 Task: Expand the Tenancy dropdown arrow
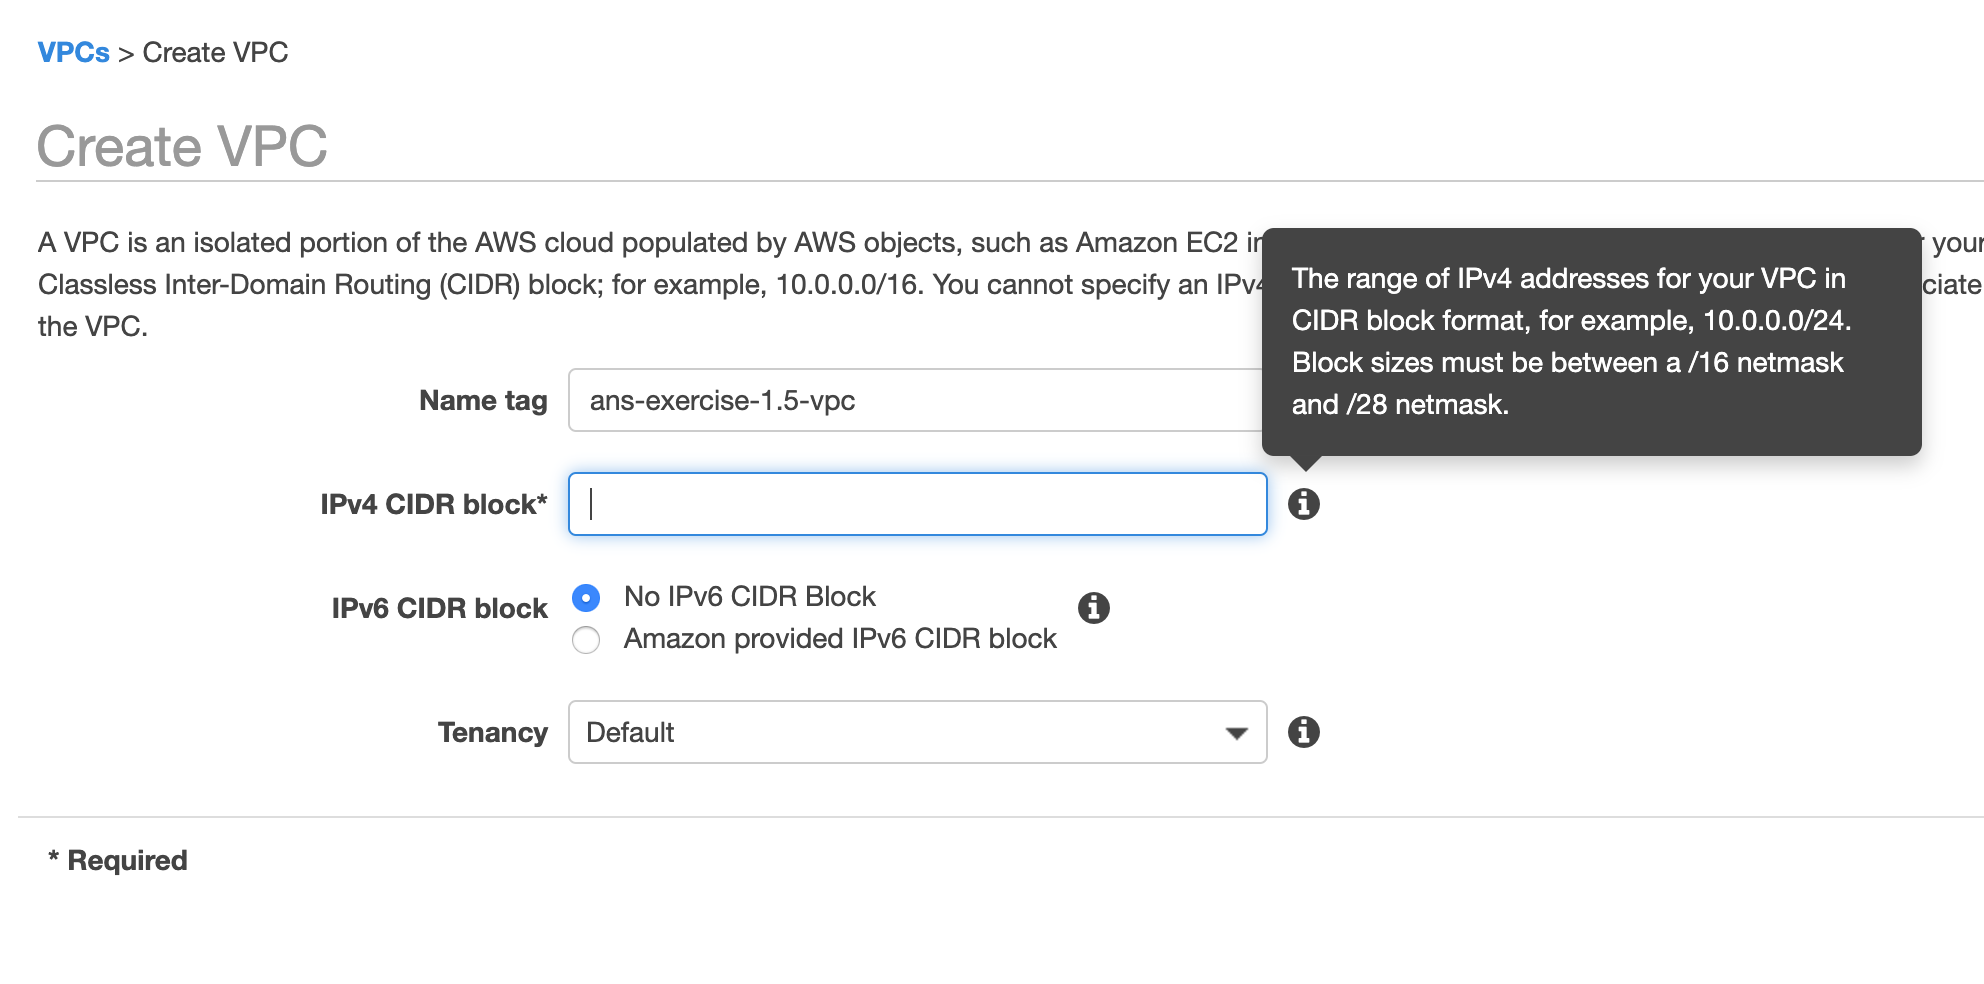(x=1236, y=733)
